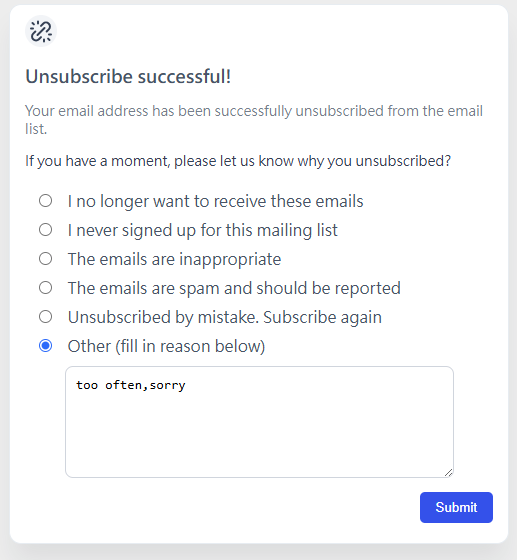Click the typed text 'too often,sorry'

click(131, 385)
